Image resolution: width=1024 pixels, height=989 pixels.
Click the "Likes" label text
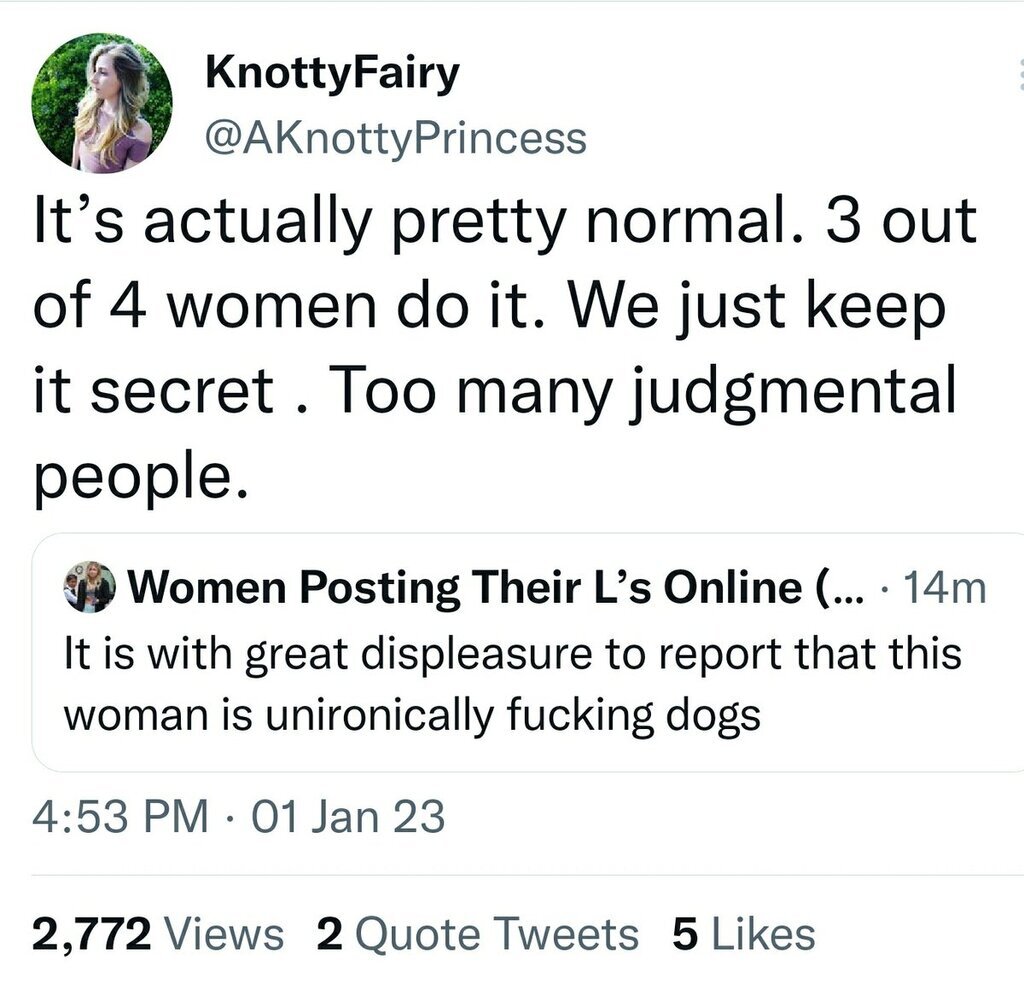tap(761, 934)
